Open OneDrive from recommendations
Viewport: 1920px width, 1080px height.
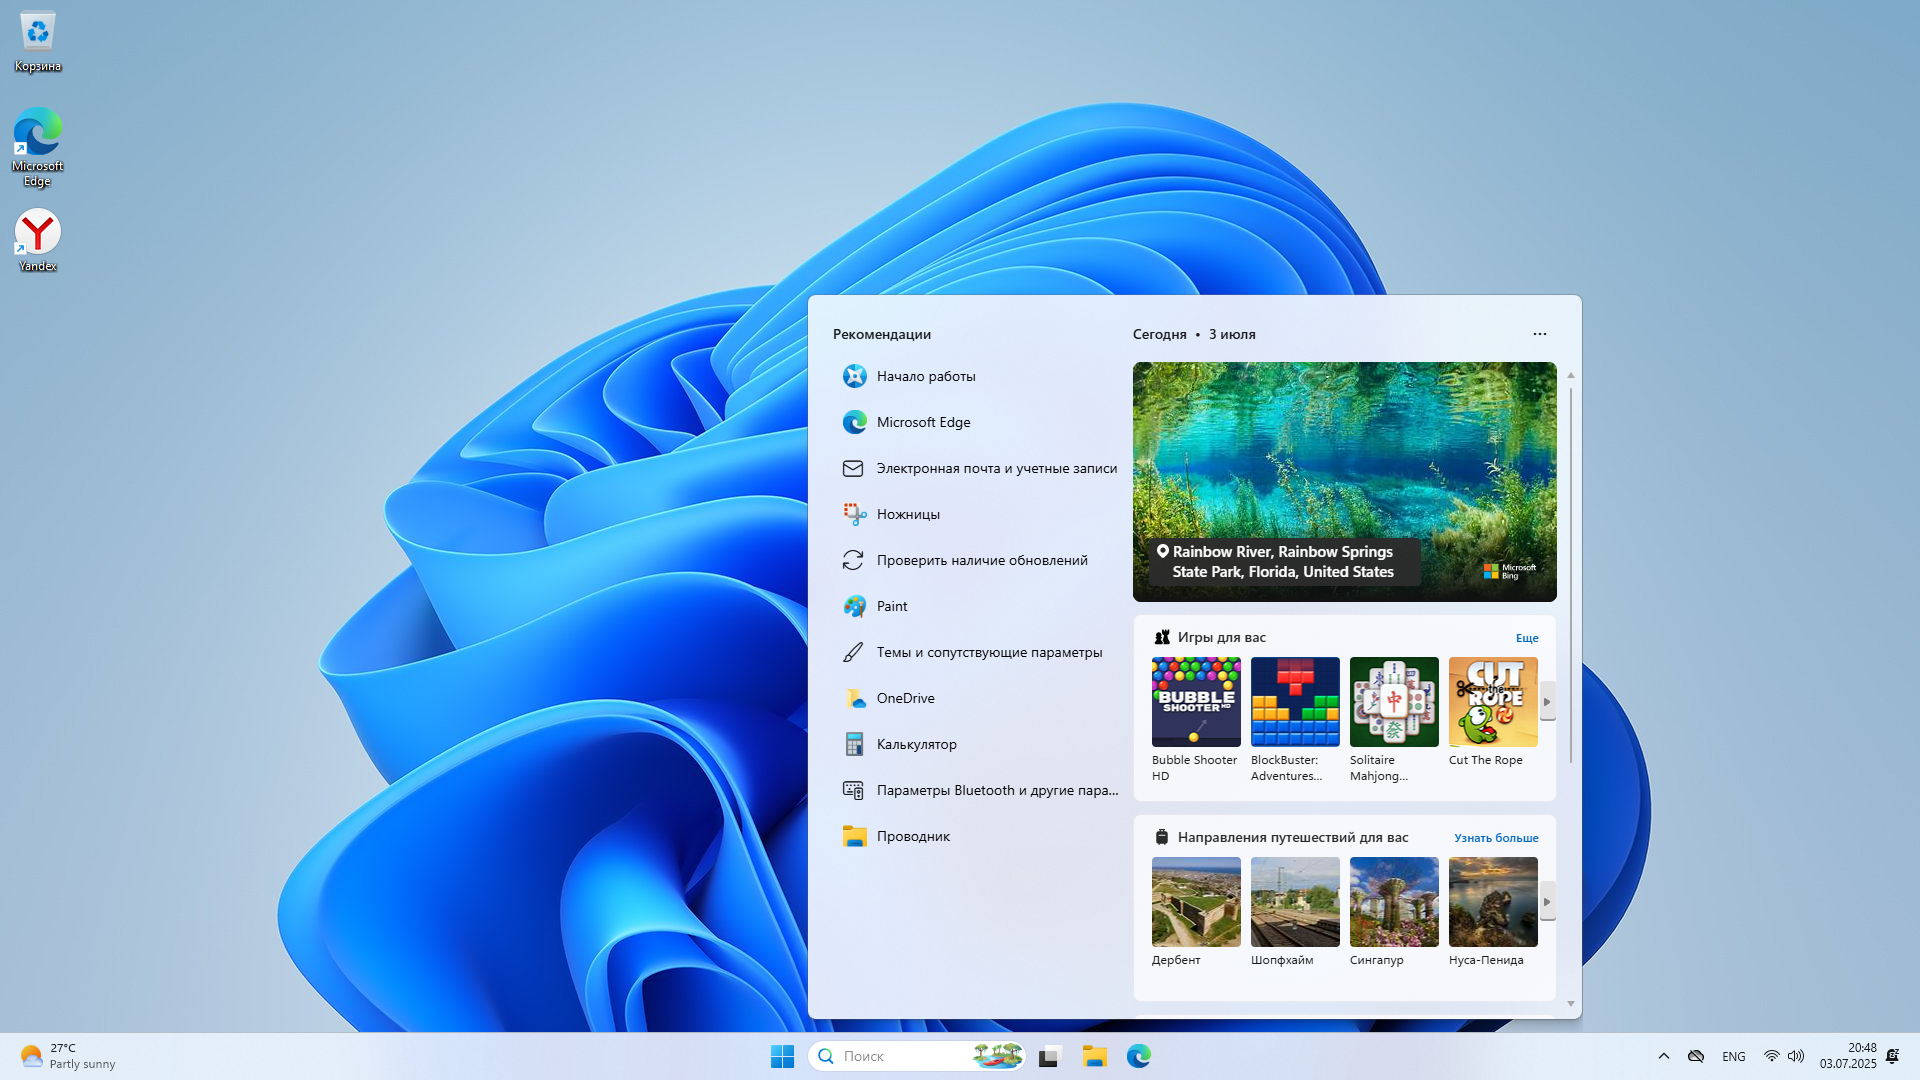pos(904,698)
